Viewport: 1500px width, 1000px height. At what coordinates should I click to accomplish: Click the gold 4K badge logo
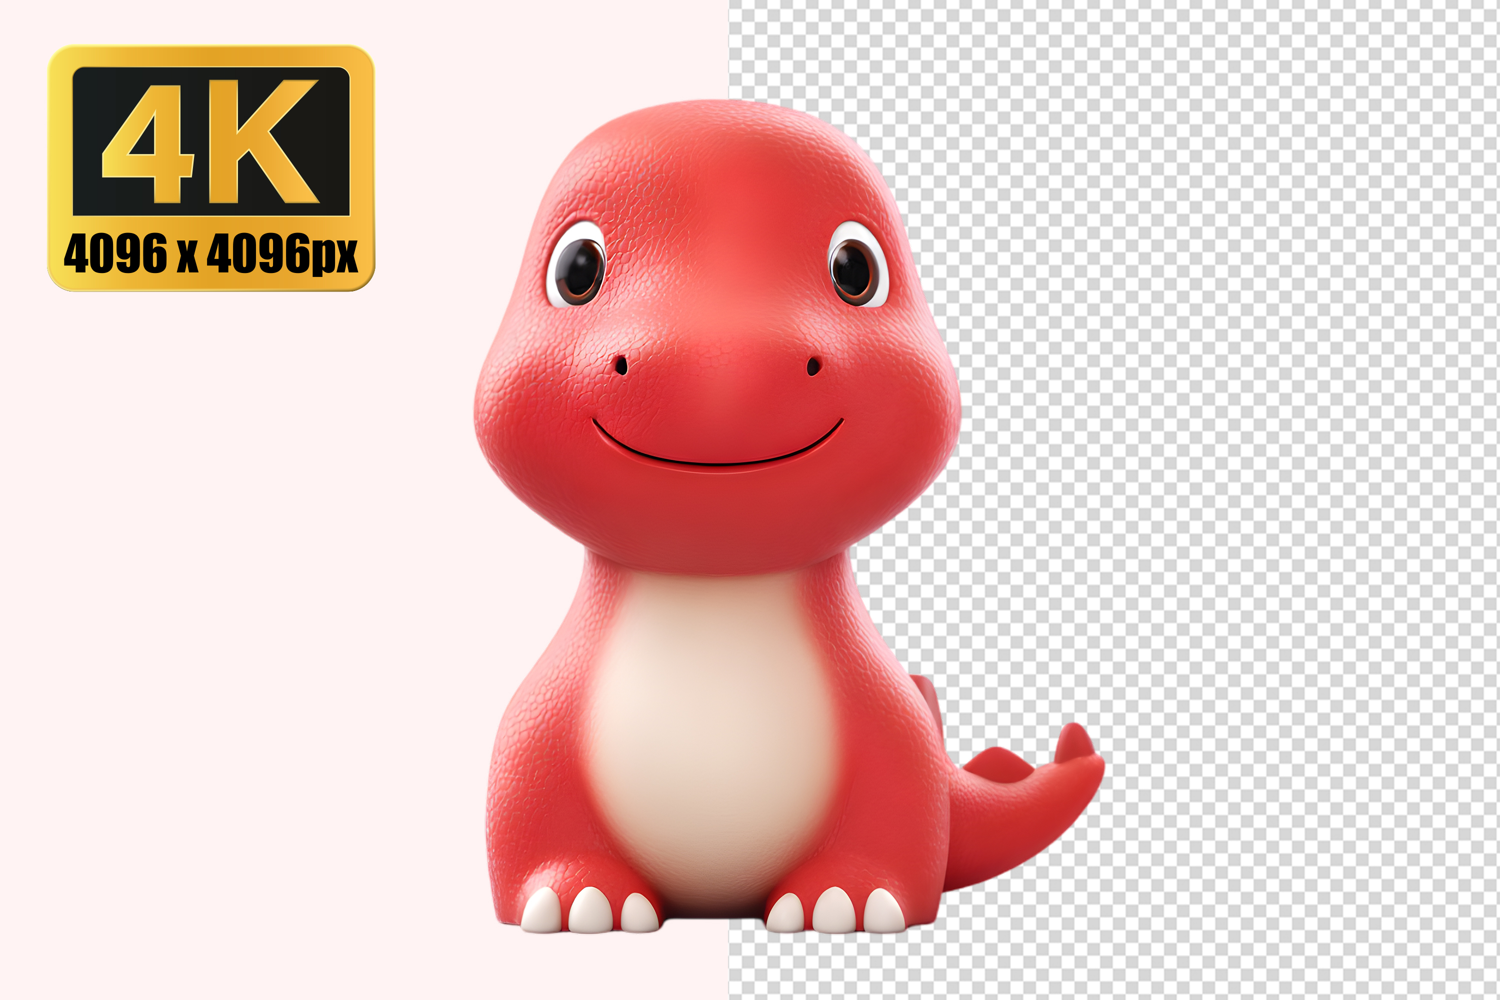point(211,168)
